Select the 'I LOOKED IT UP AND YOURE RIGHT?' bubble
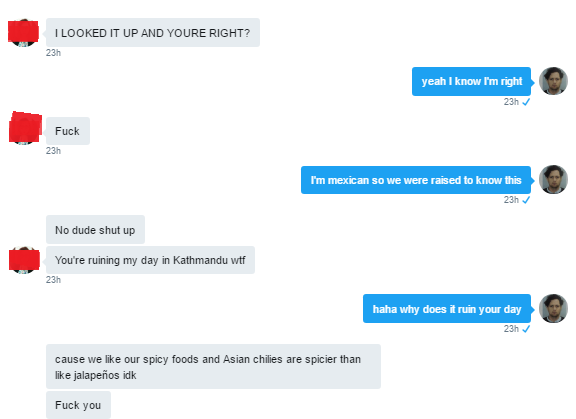 (153, 33)
